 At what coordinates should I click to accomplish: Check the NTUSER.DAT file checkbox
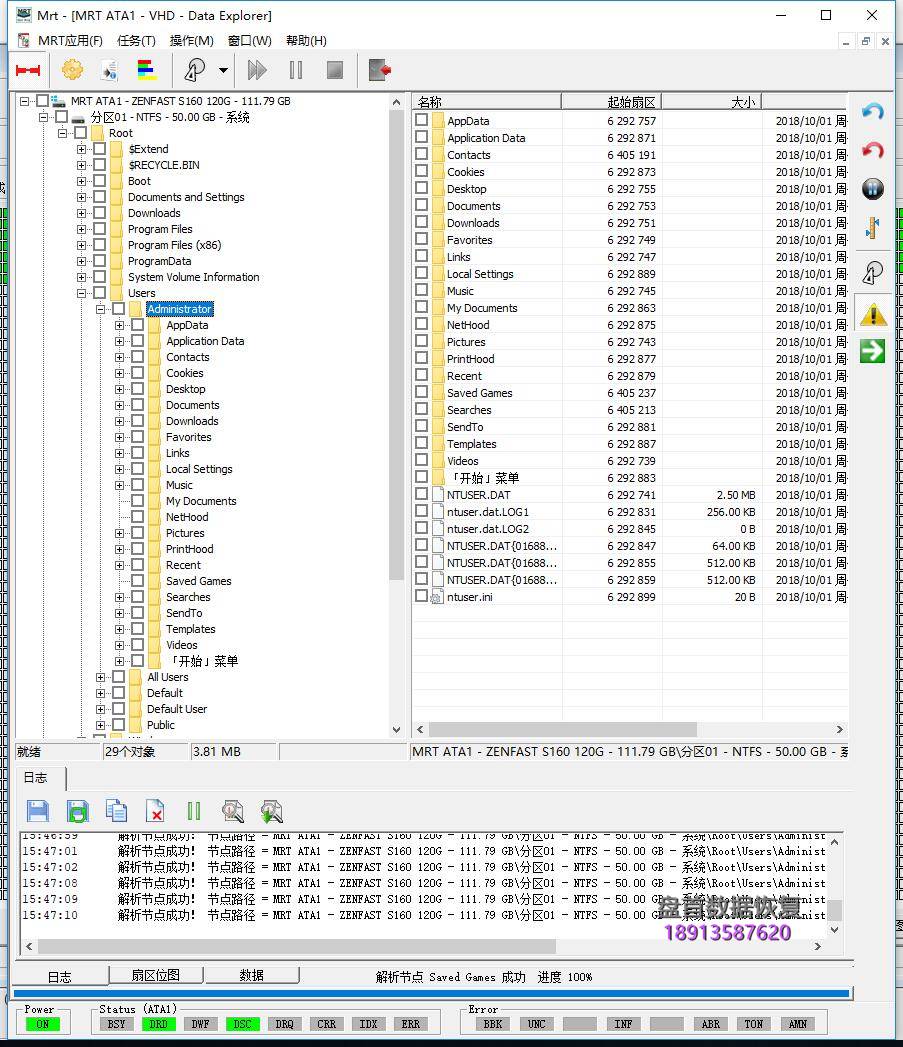point(421,493)
